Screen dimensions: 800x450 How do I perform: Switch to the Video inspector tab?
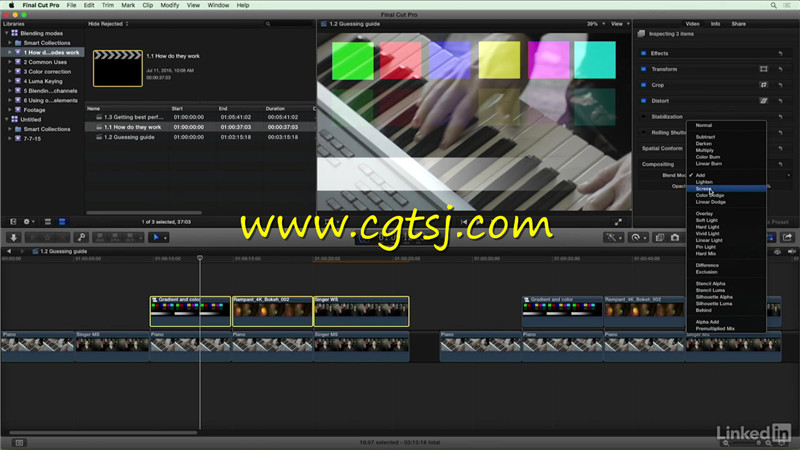pos(692,24)
